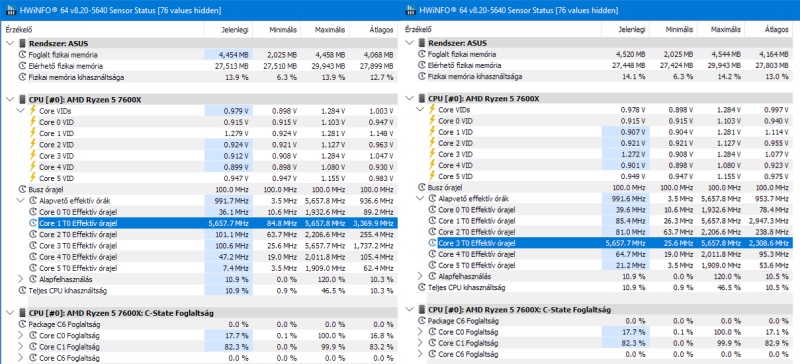The image size is (800, 364).
Task: Click lightning icon beside Core VIDs in right window
Action: (x=433, y=109)
